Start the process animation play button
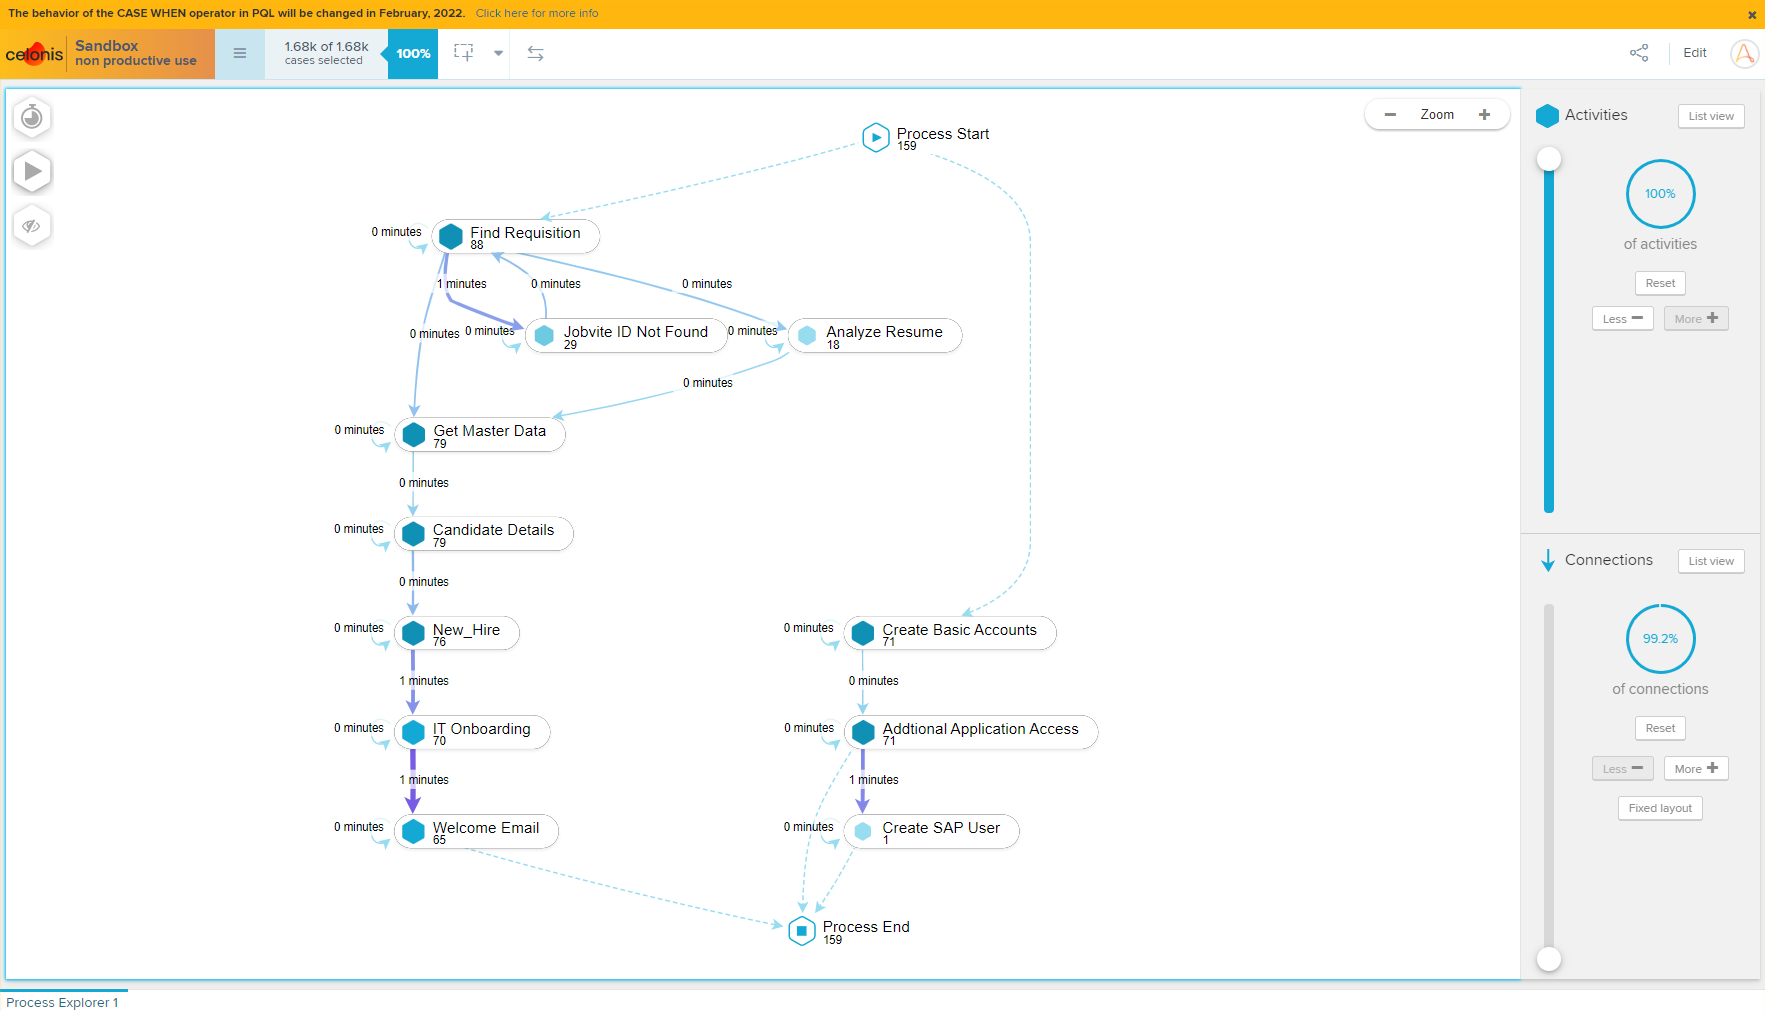 pyautogui.click(x=32, y=171)
